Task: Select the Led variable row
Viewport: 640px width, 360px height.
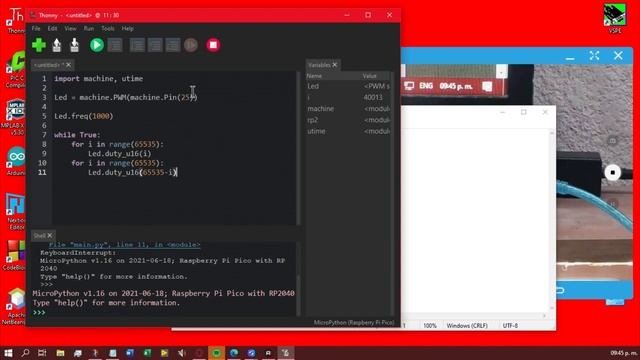Action: pos(348,86)
